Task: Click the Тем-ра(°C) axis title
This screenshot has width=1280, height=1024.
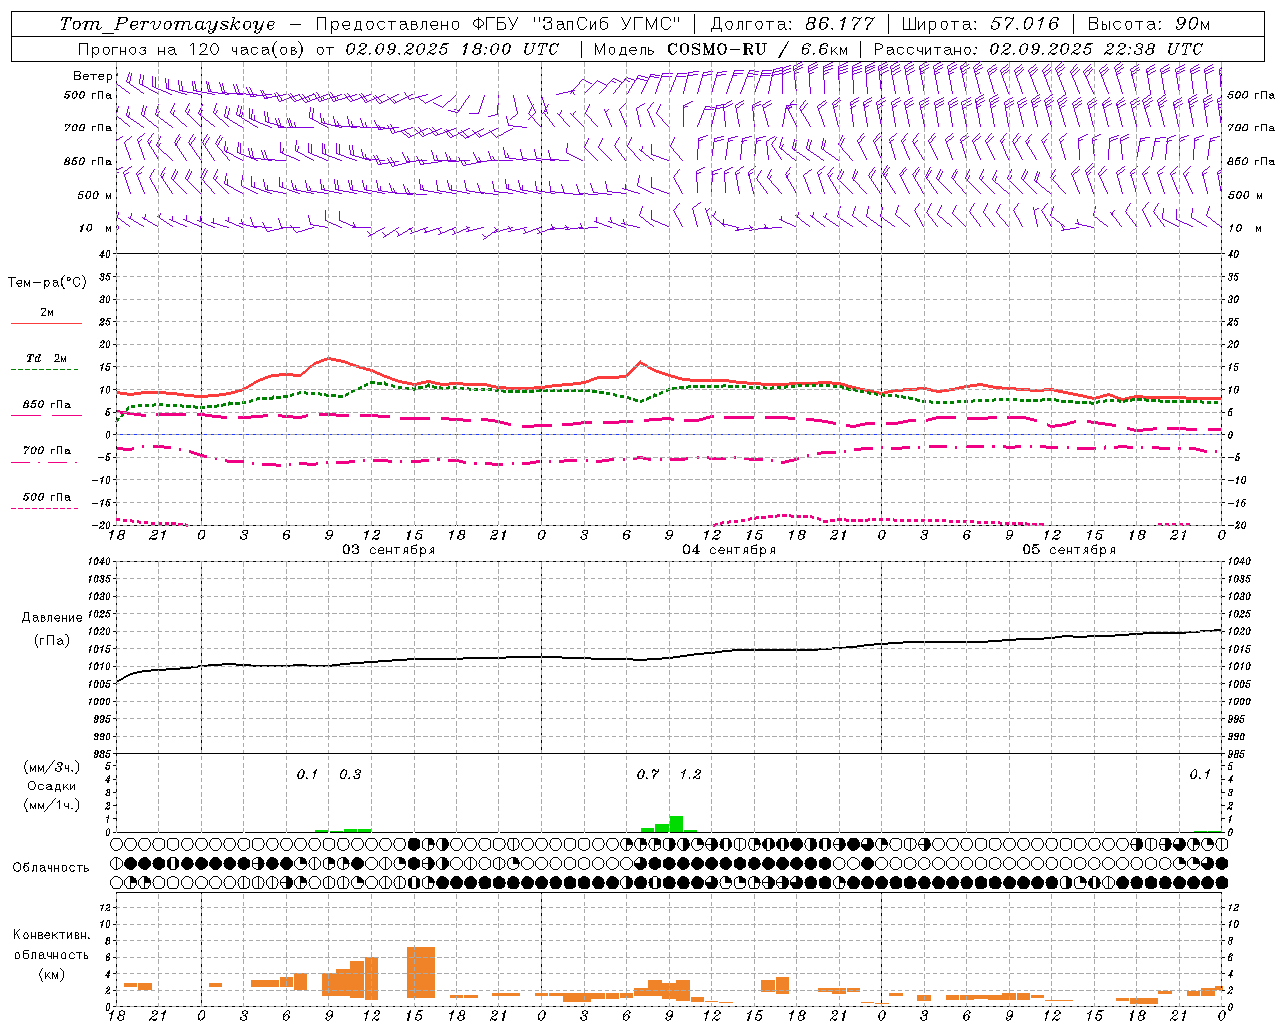Action: pos(47,283)
